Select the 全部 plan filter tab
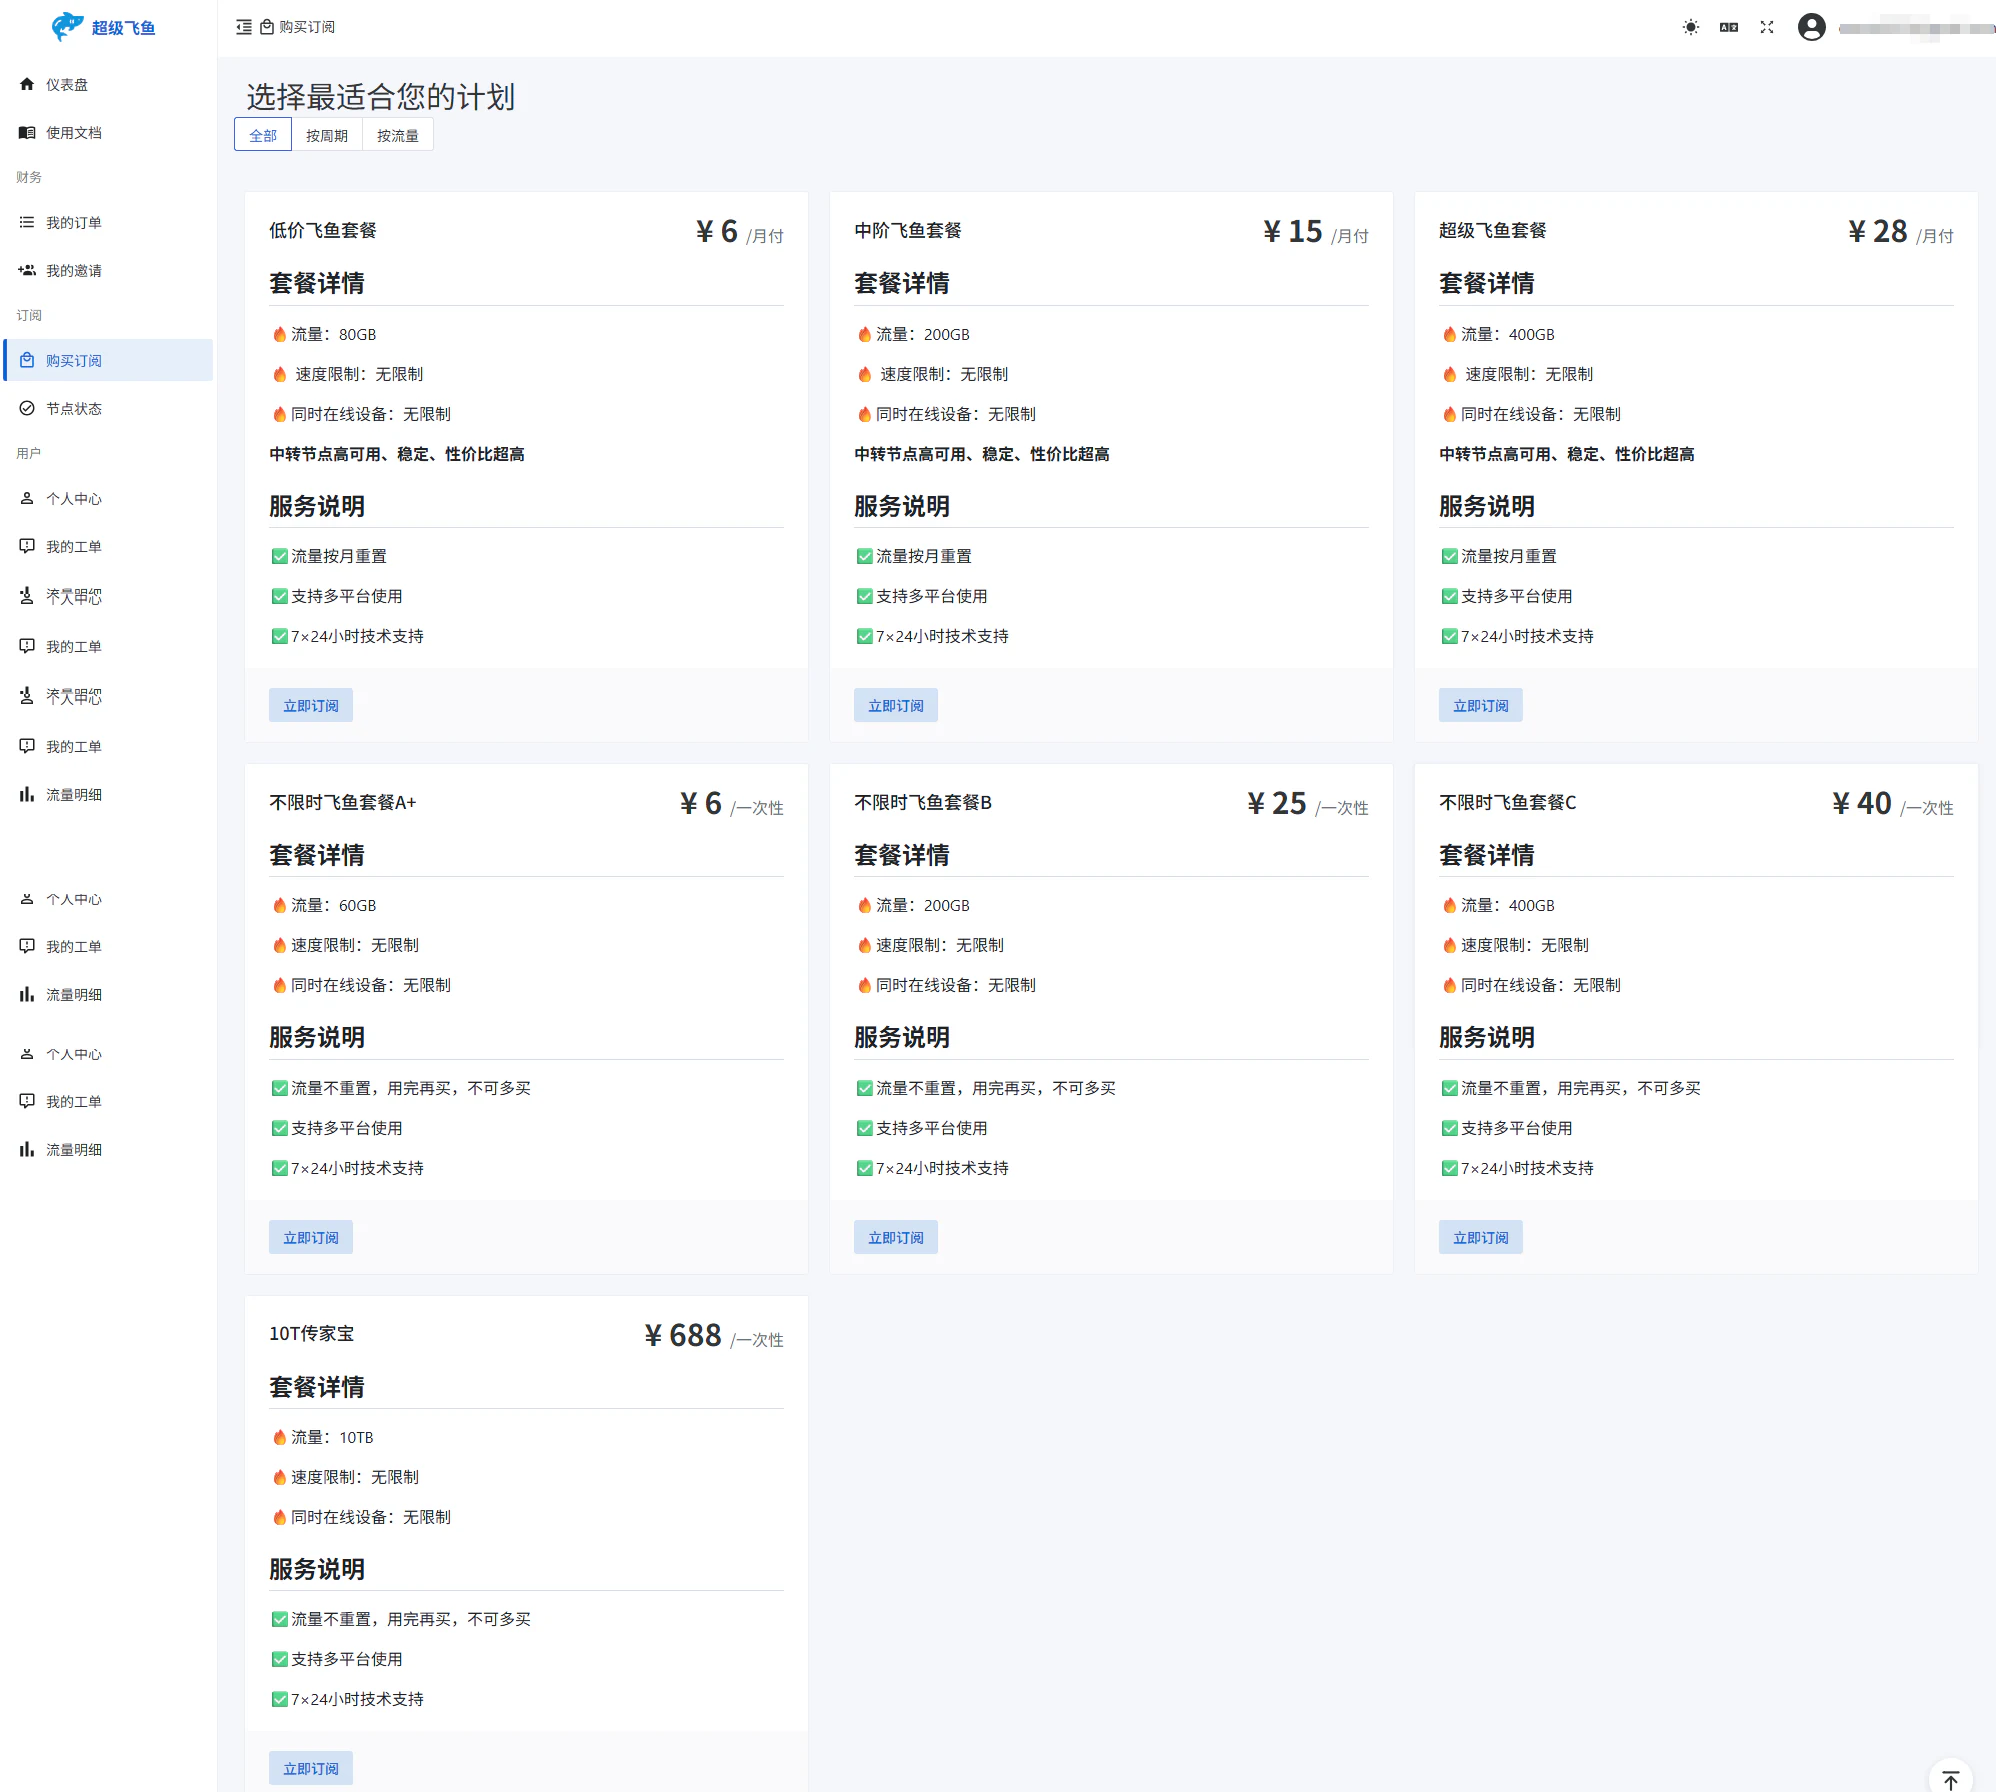Viewport: 1996px width, 1792px height. coord(263,135)
